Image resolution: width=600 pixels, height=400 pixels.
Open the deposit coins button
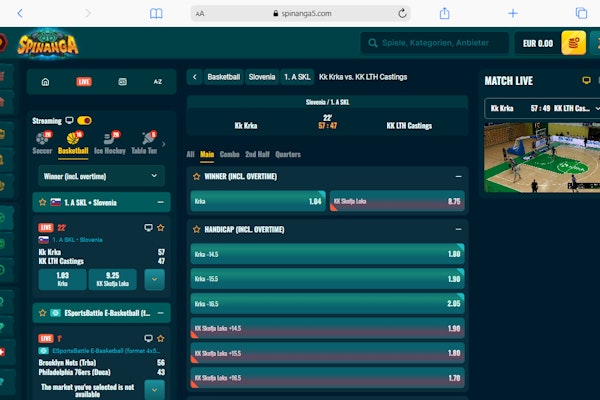(573, 43)
